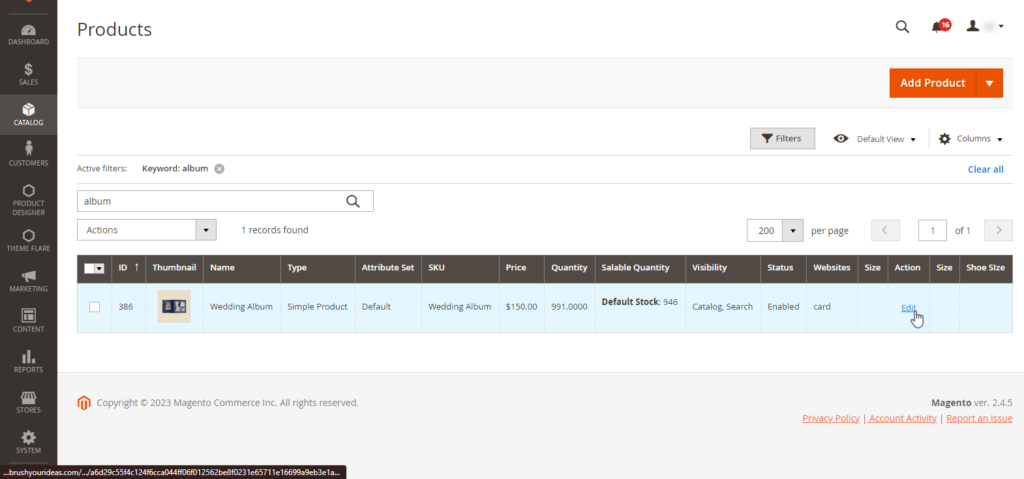Image resolution: width=1024 pixels, height=479 pixels.
Task: Click the Magento logo in the footer
Action: pos(83,403)
